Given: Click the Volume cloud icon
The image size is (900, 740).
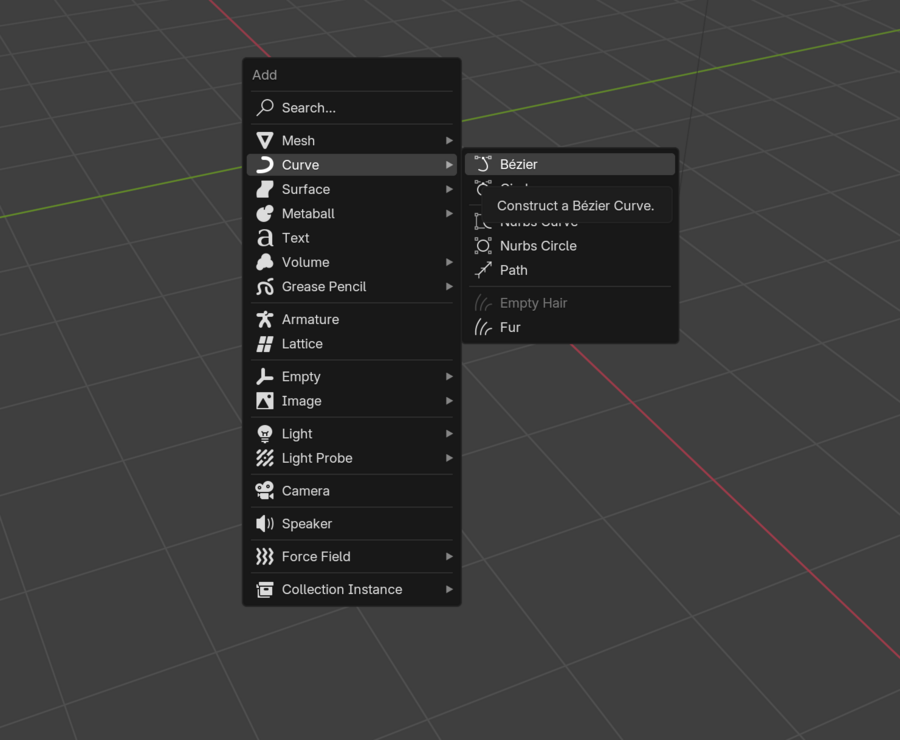Looking at the screenshot, I should pyautogui.click(x=265, y=262).
